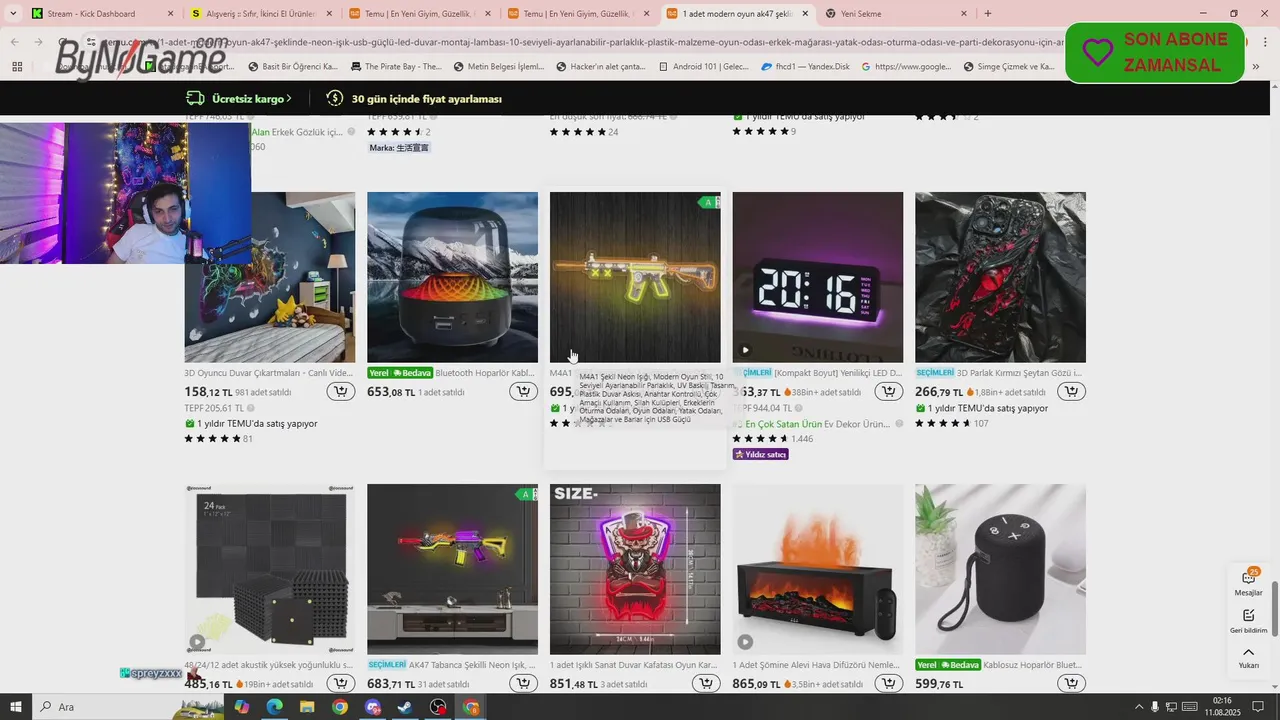The image size is (1280, 720).
Task: Open Steam from the taskbar
Action: pyautogui.click(x=405, y=707)
